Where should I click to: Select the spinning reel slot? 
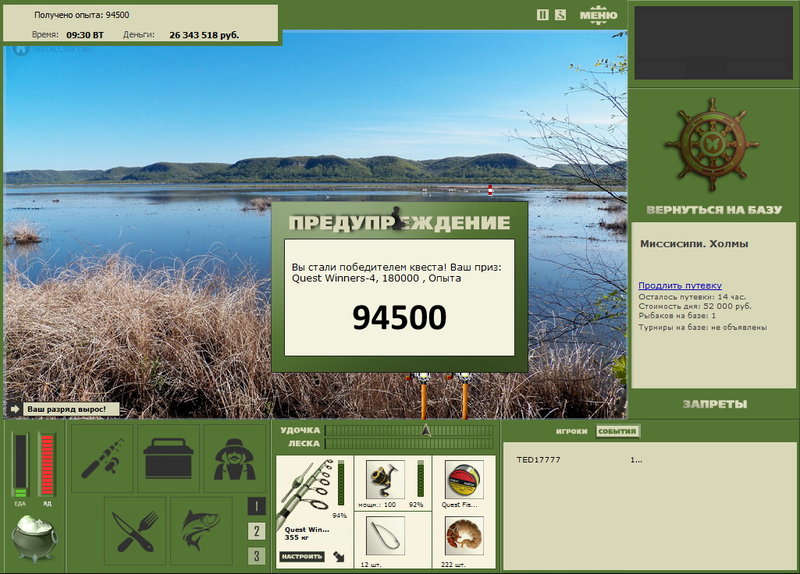coord(385,480)
